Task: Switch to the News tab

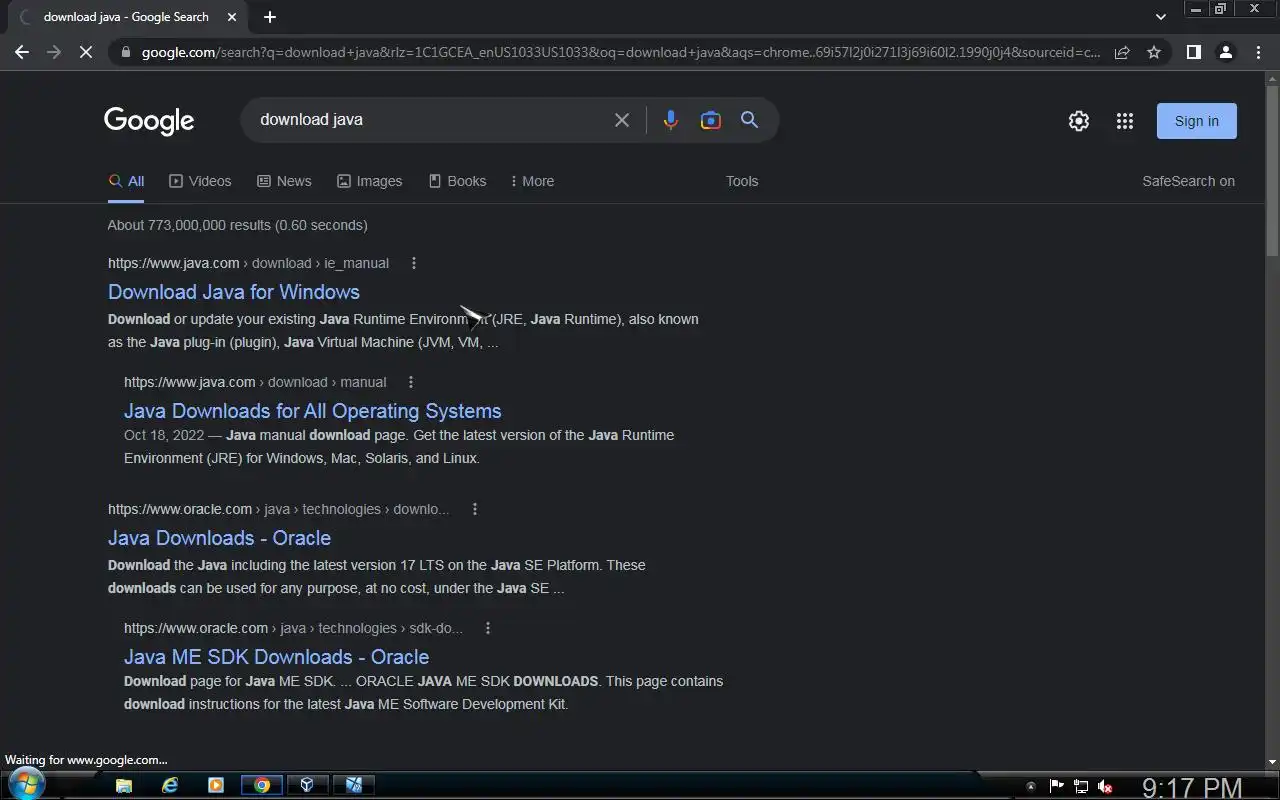Action: tap(284, 181)
